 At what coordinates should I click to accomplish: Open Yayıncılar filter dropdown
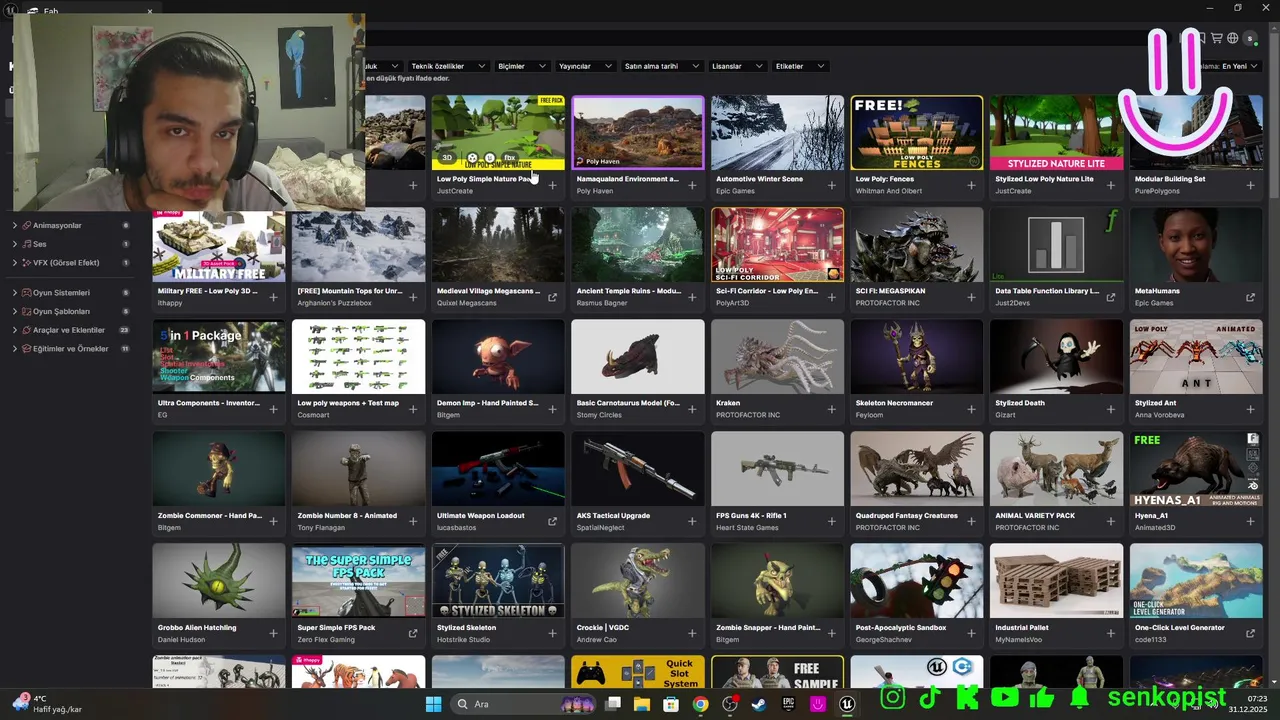click(585, 66)
